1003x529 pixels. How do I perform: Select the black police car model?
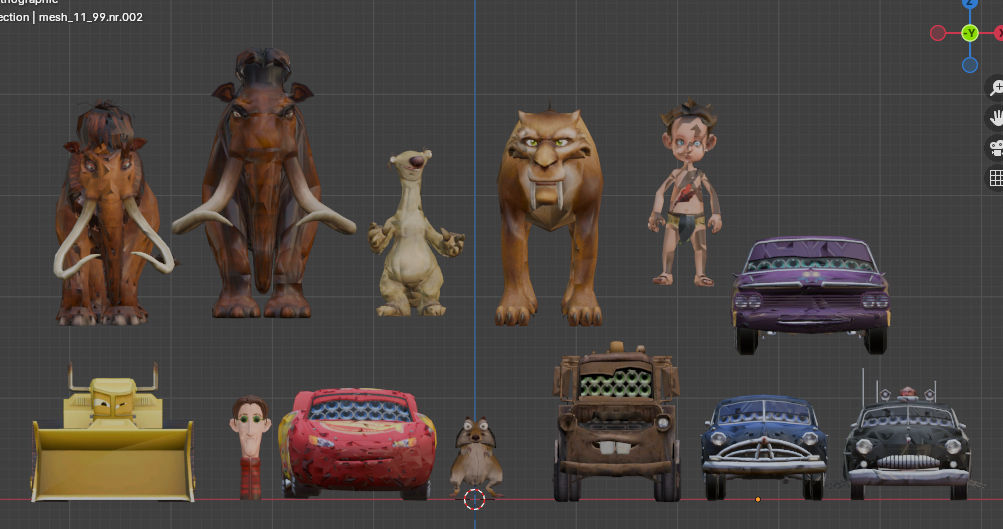pyautogui.click(x=907, y=443)
